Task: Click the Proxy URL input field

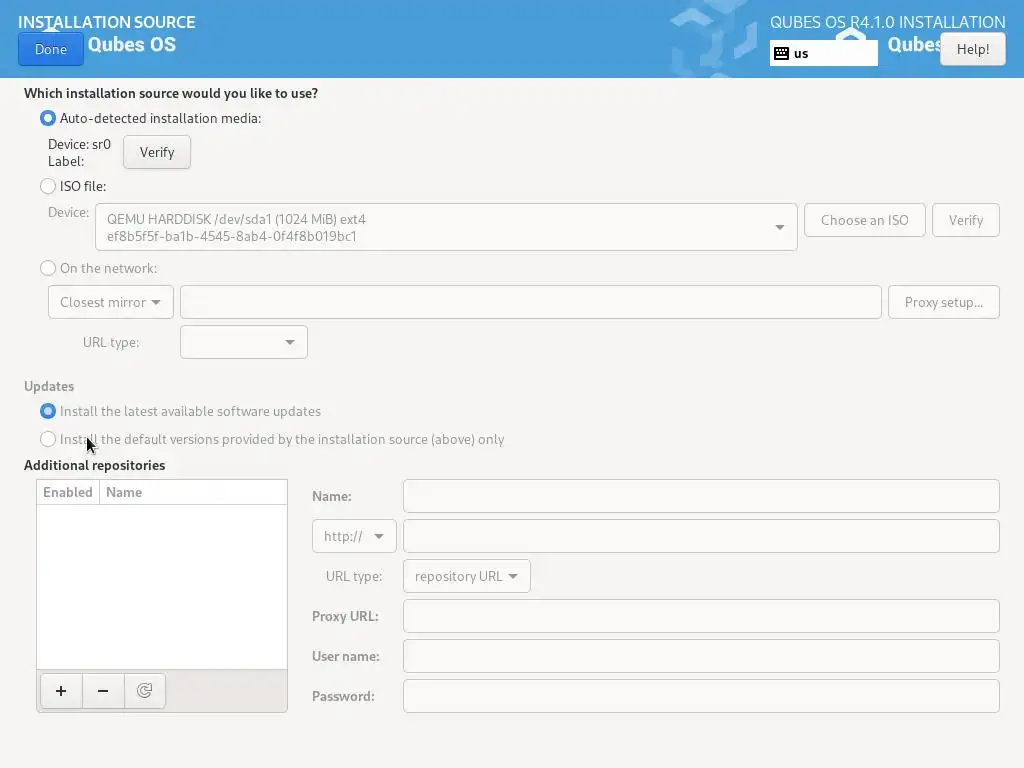Action: [x=701, y=616]
